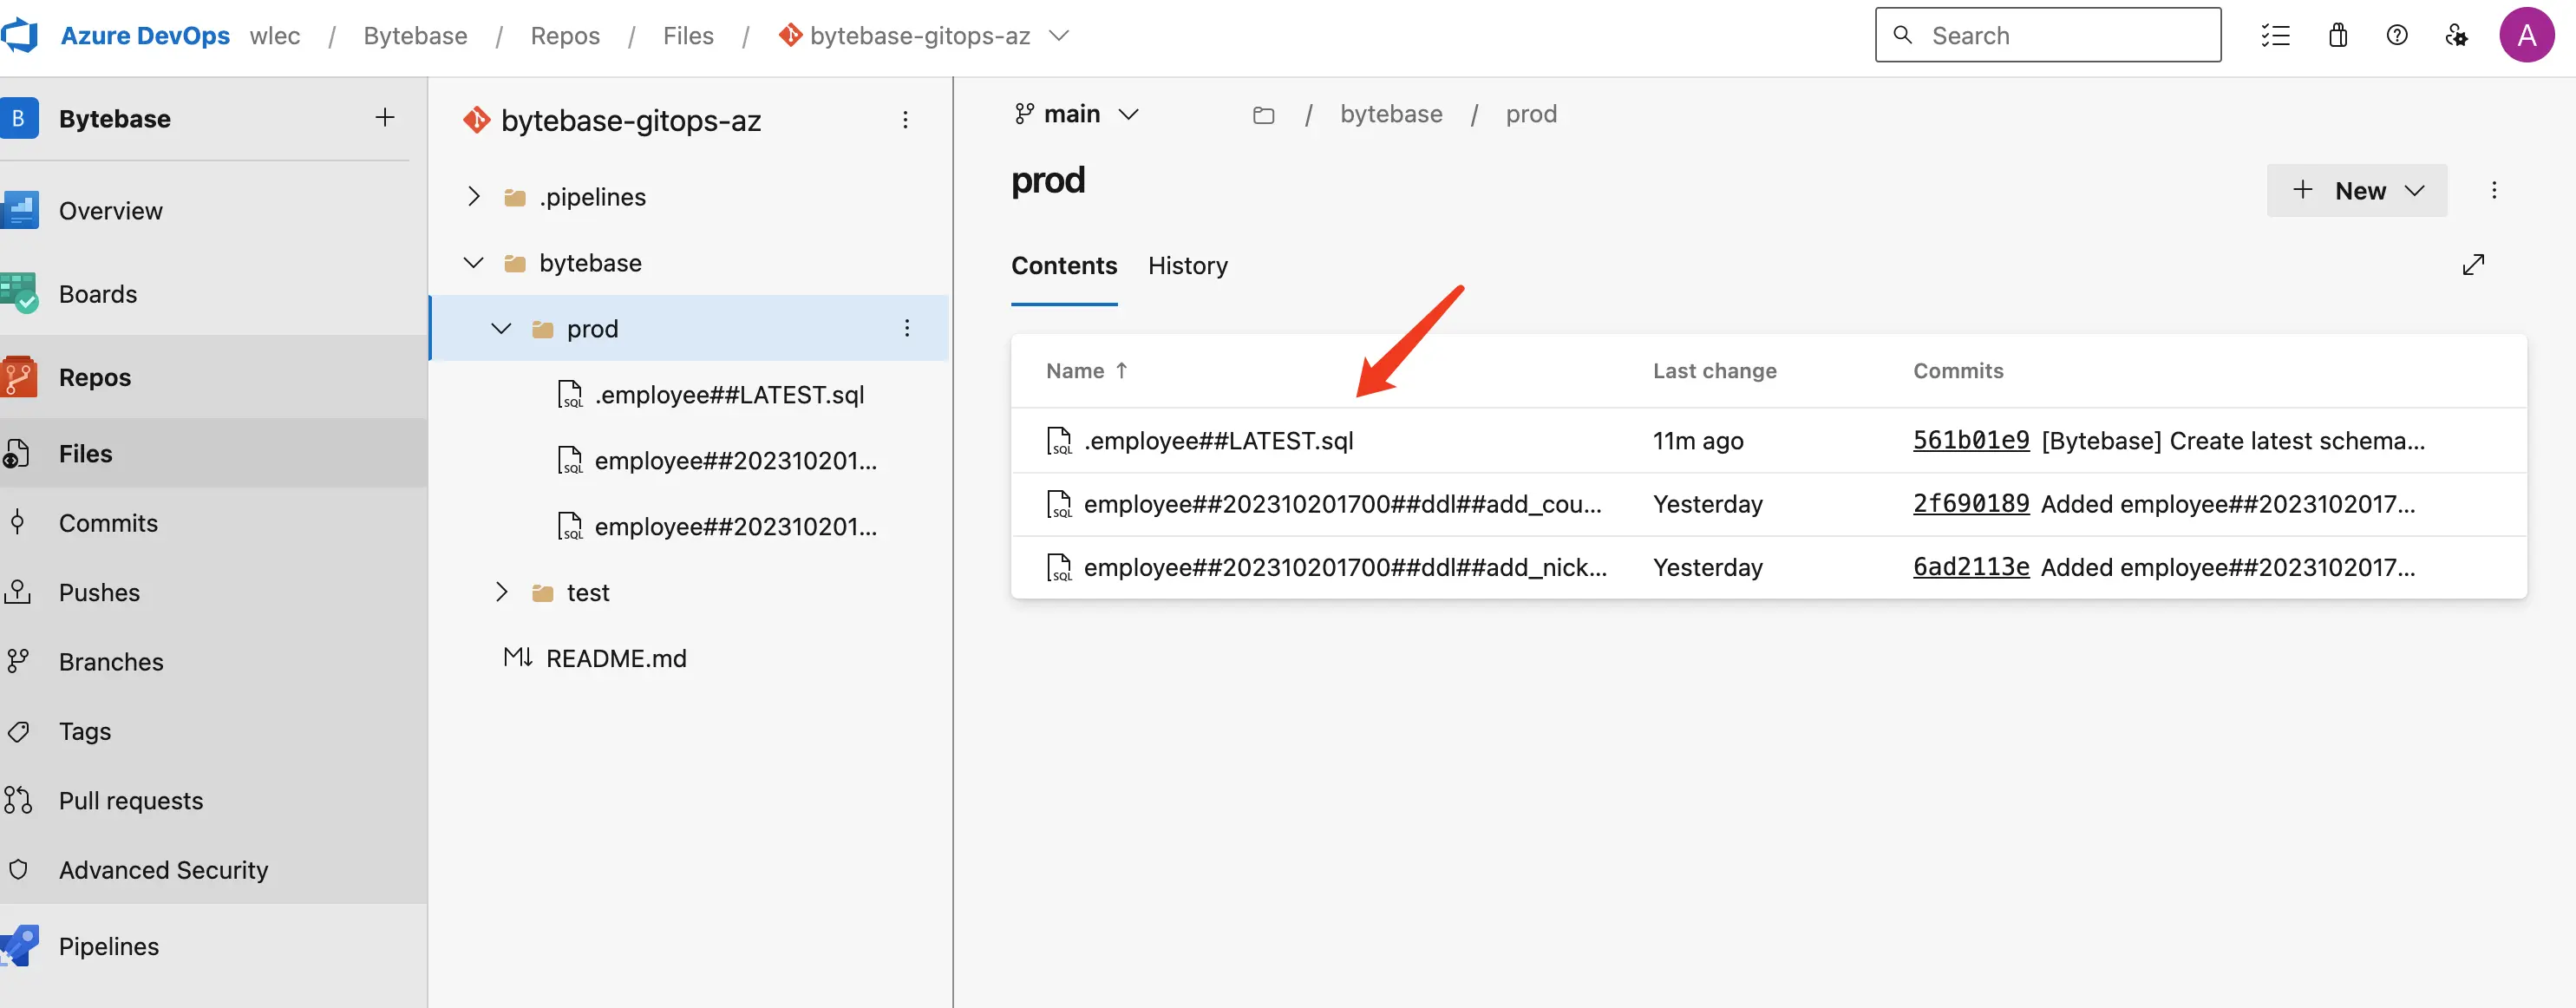The image size is (2576, 1008).
Task: Click the plus icon beside Bytebase project
Action: [x=385, y=118]
